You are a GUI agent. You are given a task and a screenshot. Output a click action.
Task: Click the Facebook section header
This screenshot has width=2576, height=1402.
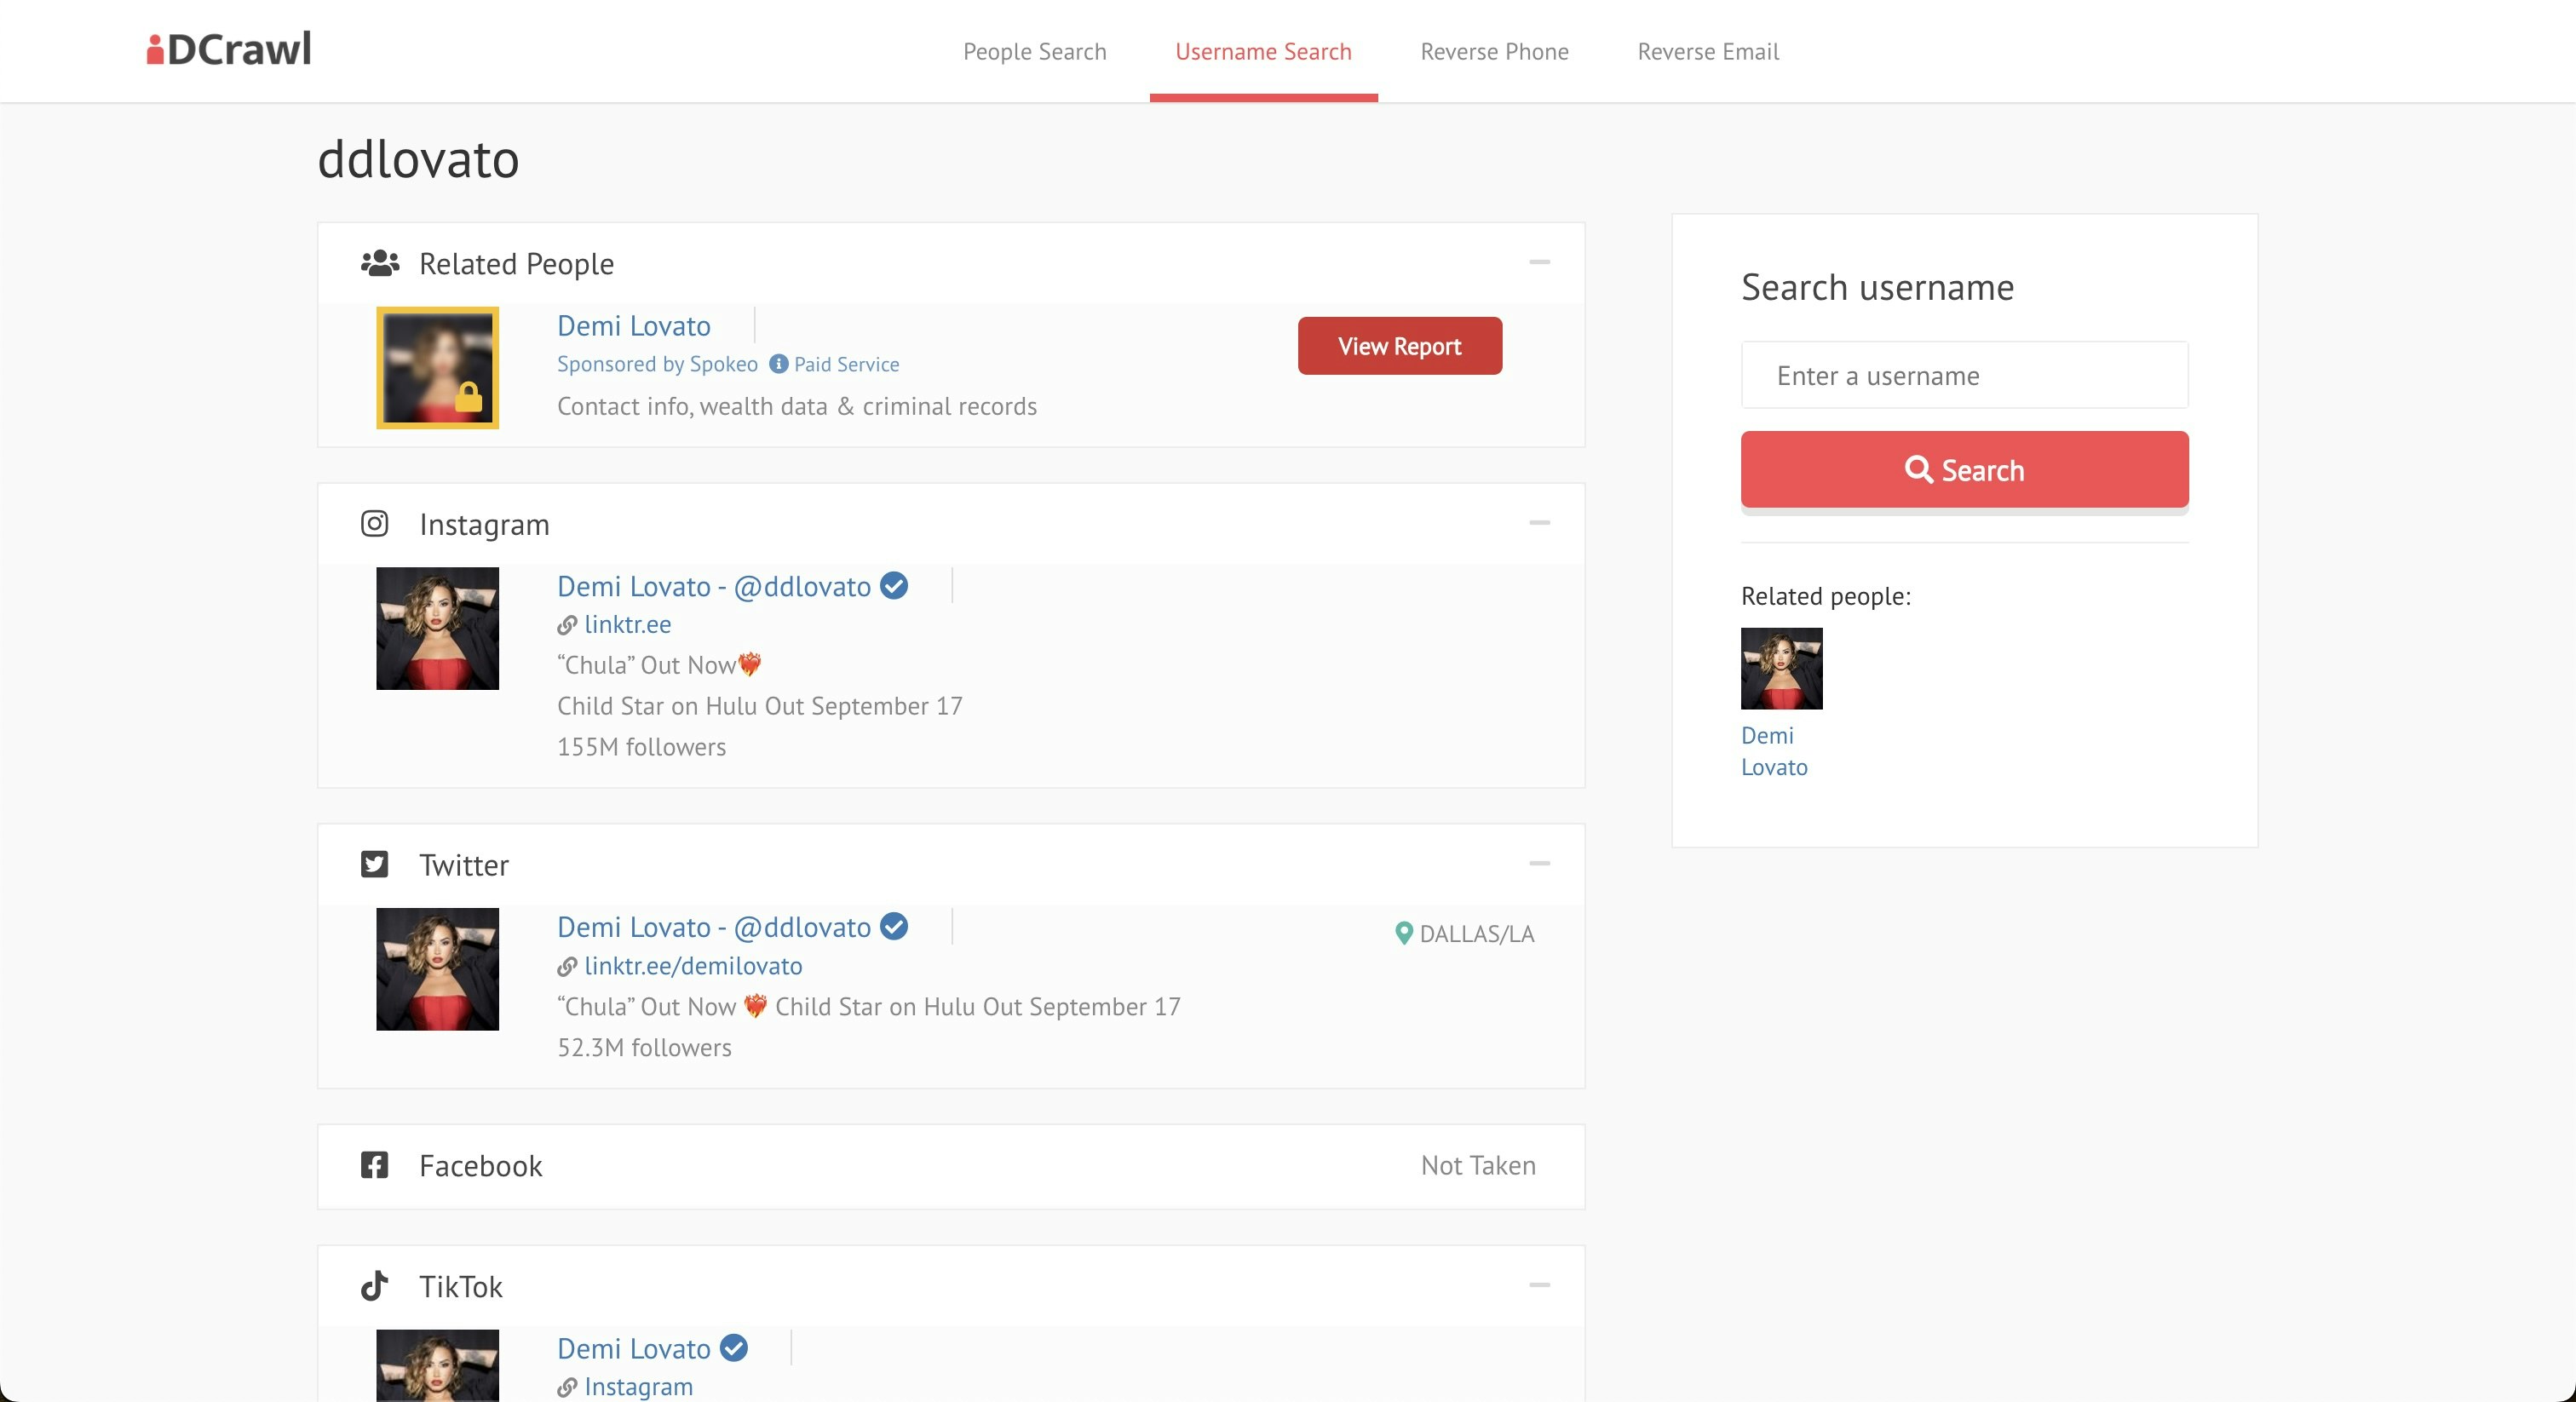951,1167
